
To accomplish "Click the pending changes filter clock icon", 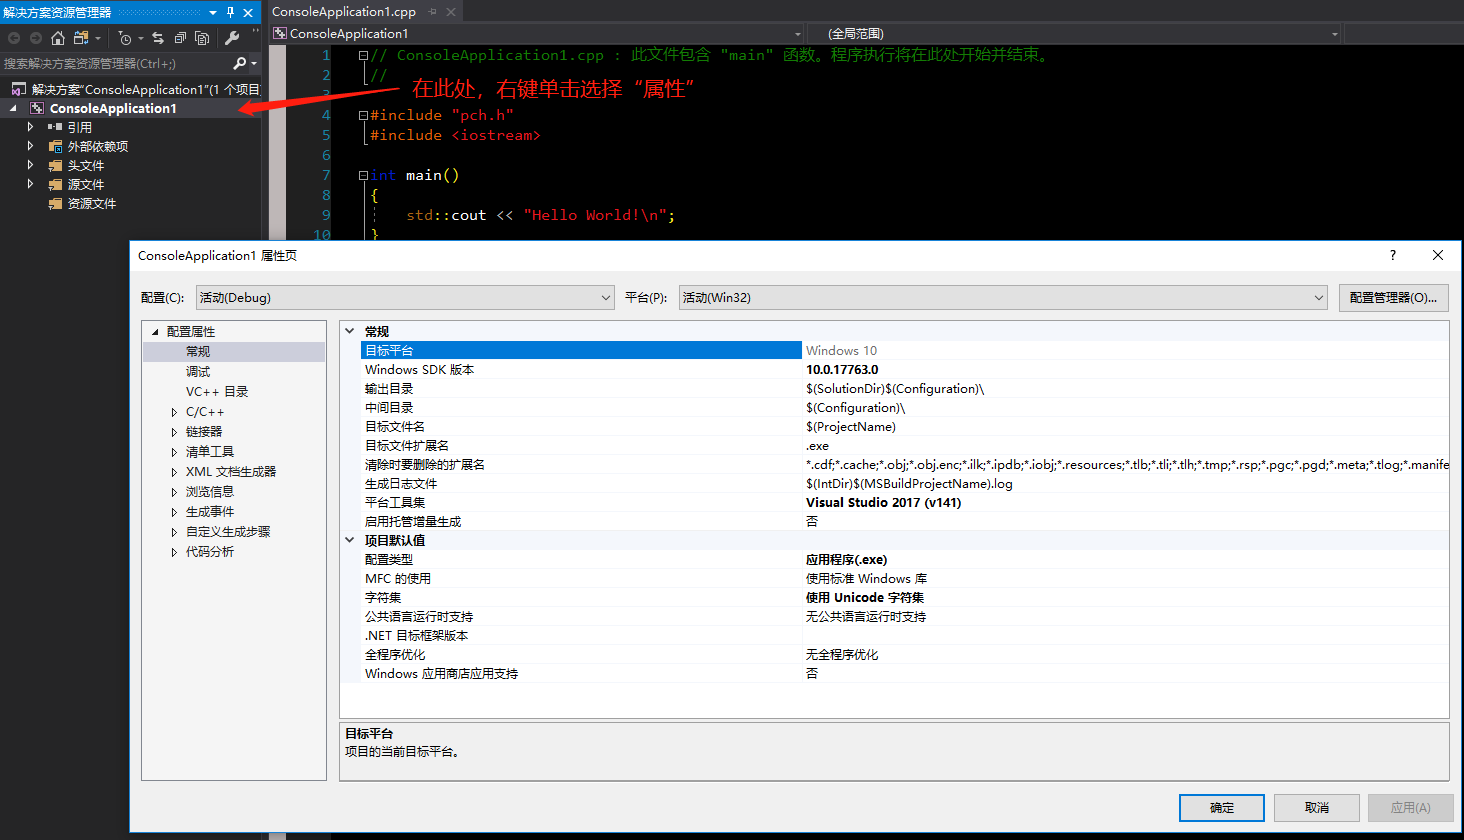I will pos(125,38).
